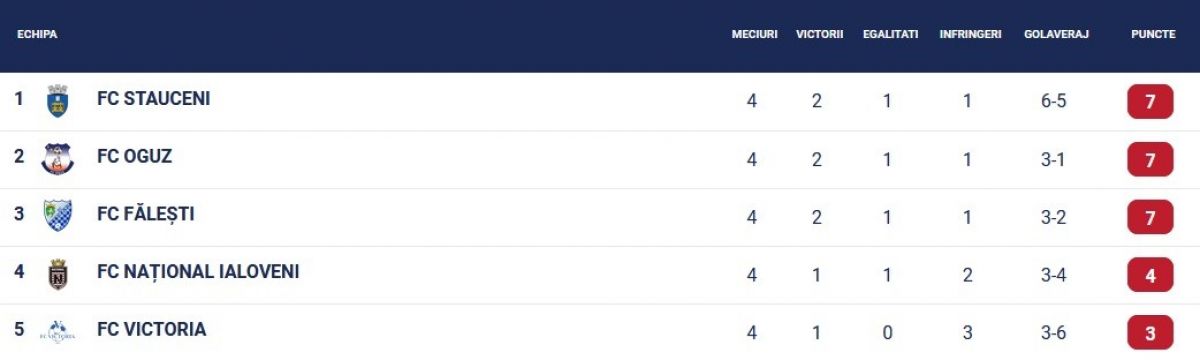The height and width of the screenshot is (360, 1200).
Task: Click the FC Stauceni club crest
Action: click(58, 101)
